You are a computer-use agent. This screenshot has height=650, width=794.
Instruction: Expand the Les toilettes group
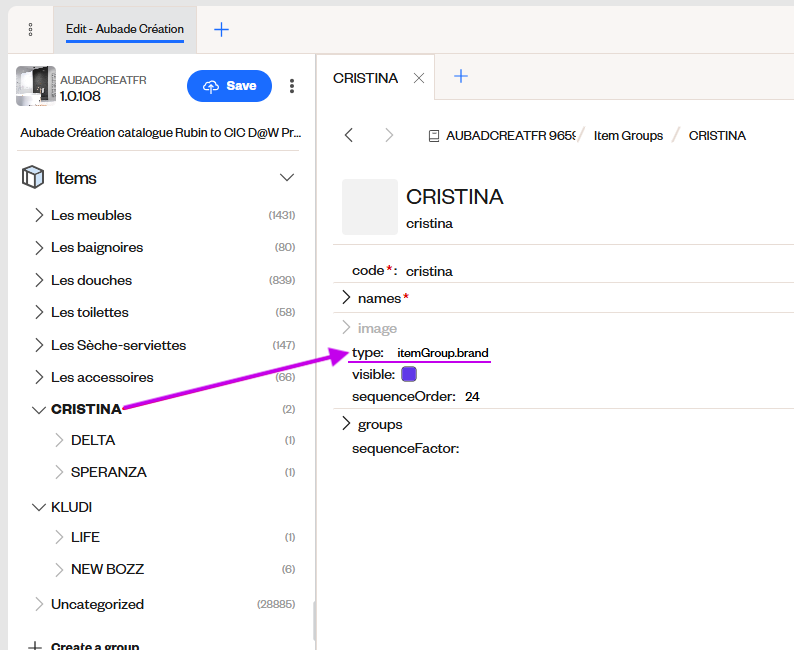(39, 312)
